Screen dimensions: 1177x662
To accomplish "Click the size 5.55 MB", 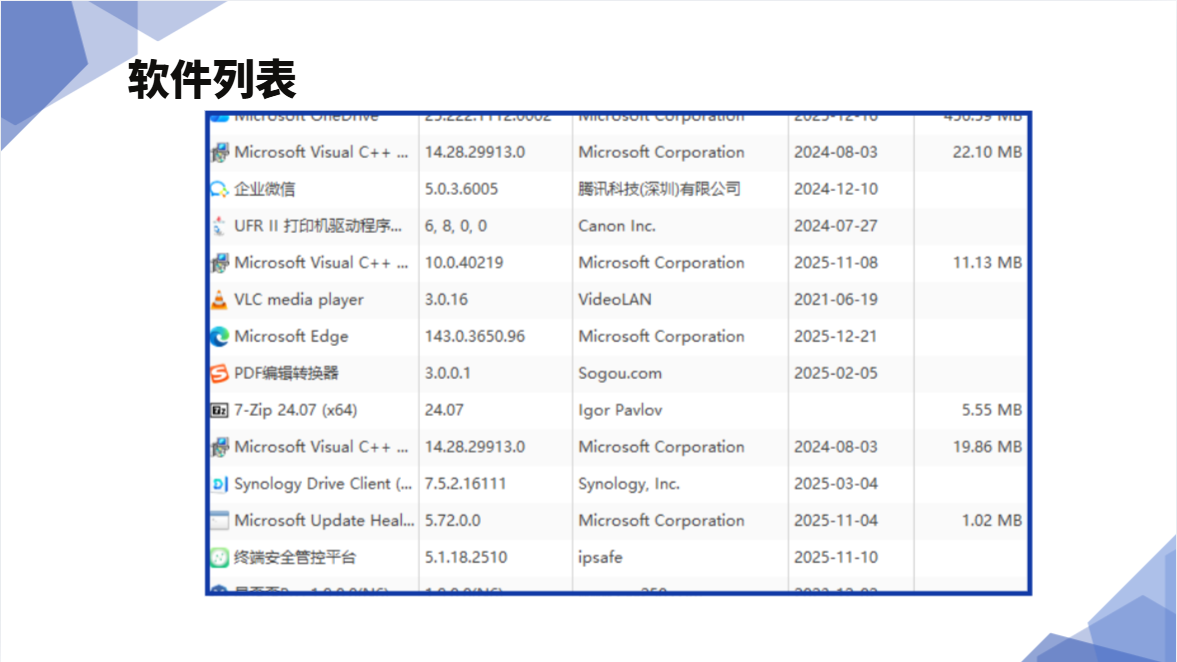I will 992,410.
